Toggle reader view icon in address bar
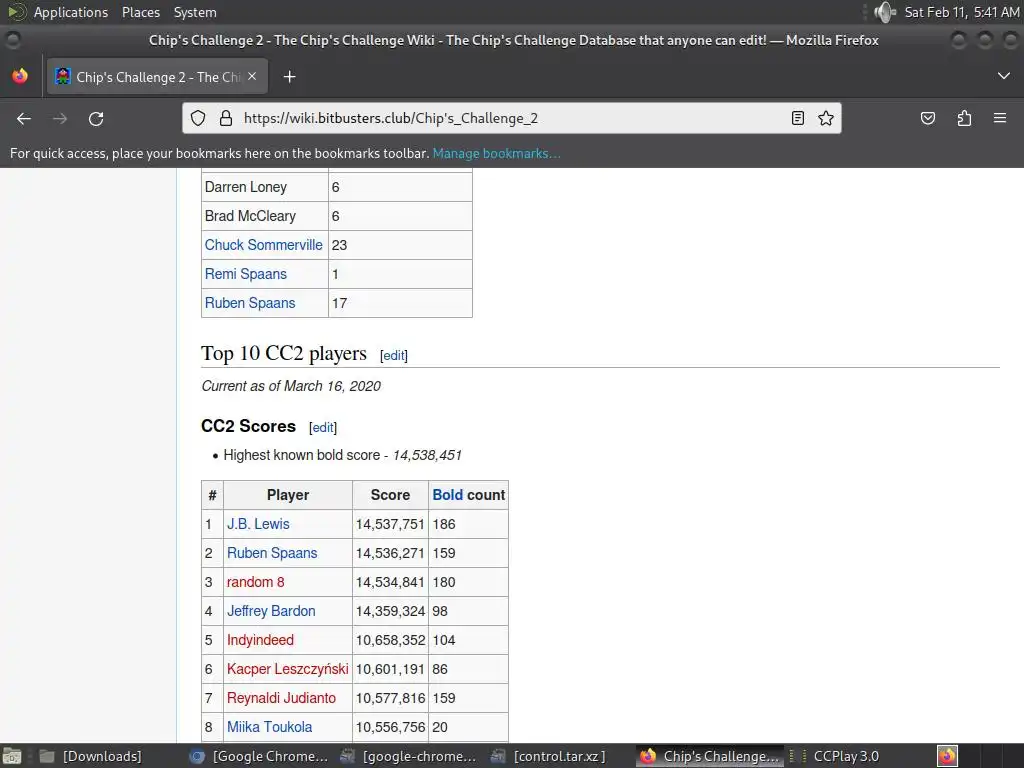Image resolution: width=1024 pixels, height=768 pixels. [x=797, y=118]
